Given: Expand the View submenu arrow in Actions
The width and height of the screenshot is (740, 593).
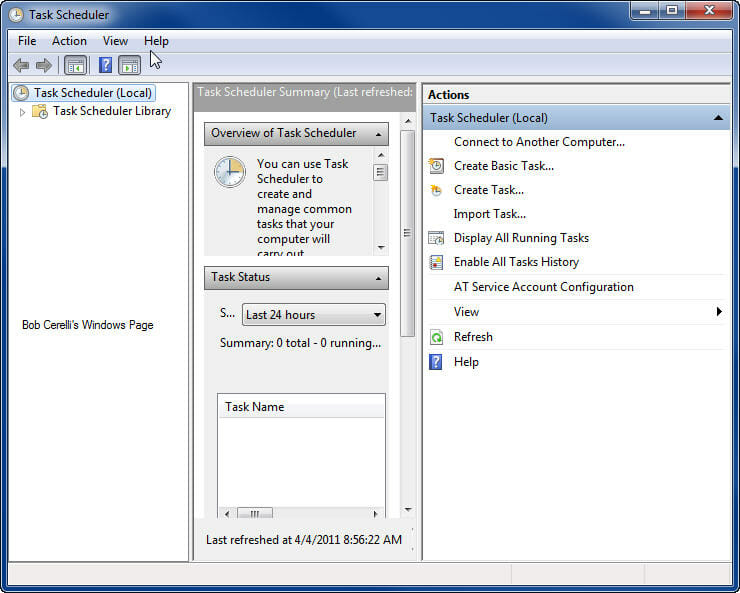Looking at the screenshot, I should click(719, 311).
